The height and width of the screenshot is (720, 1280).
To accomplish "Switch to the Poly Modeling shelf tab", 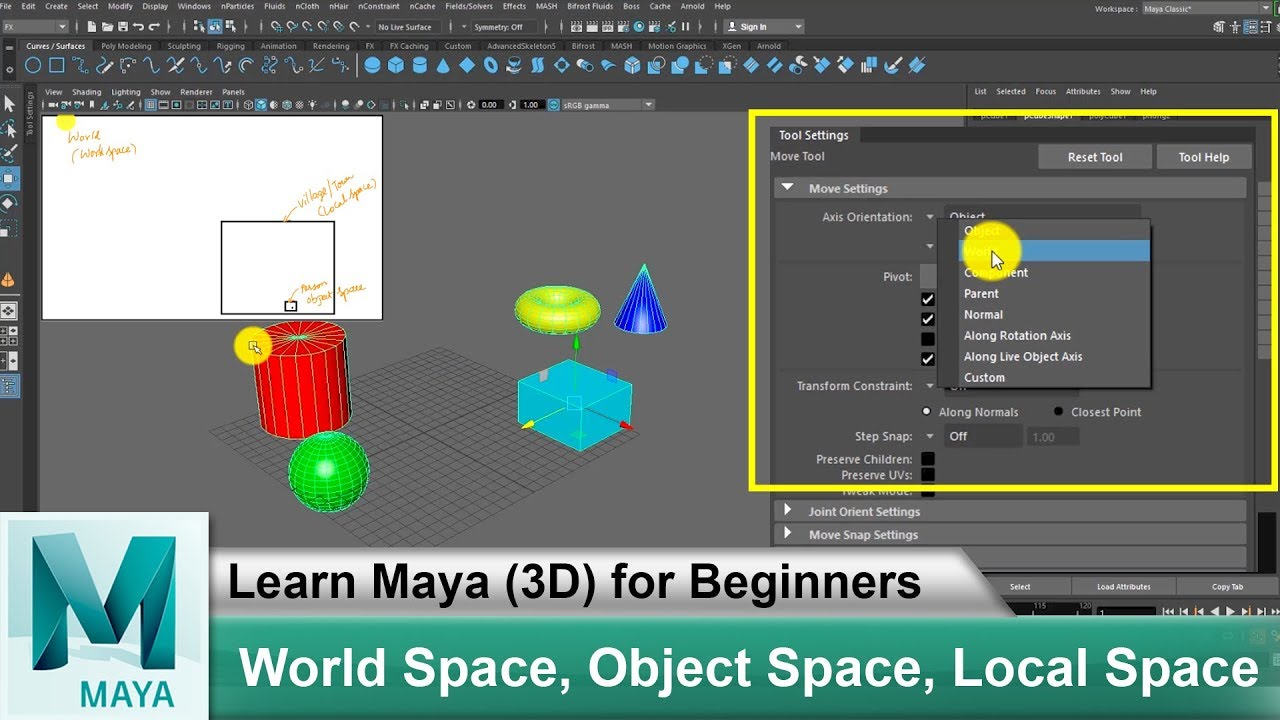I will [126, 46].
